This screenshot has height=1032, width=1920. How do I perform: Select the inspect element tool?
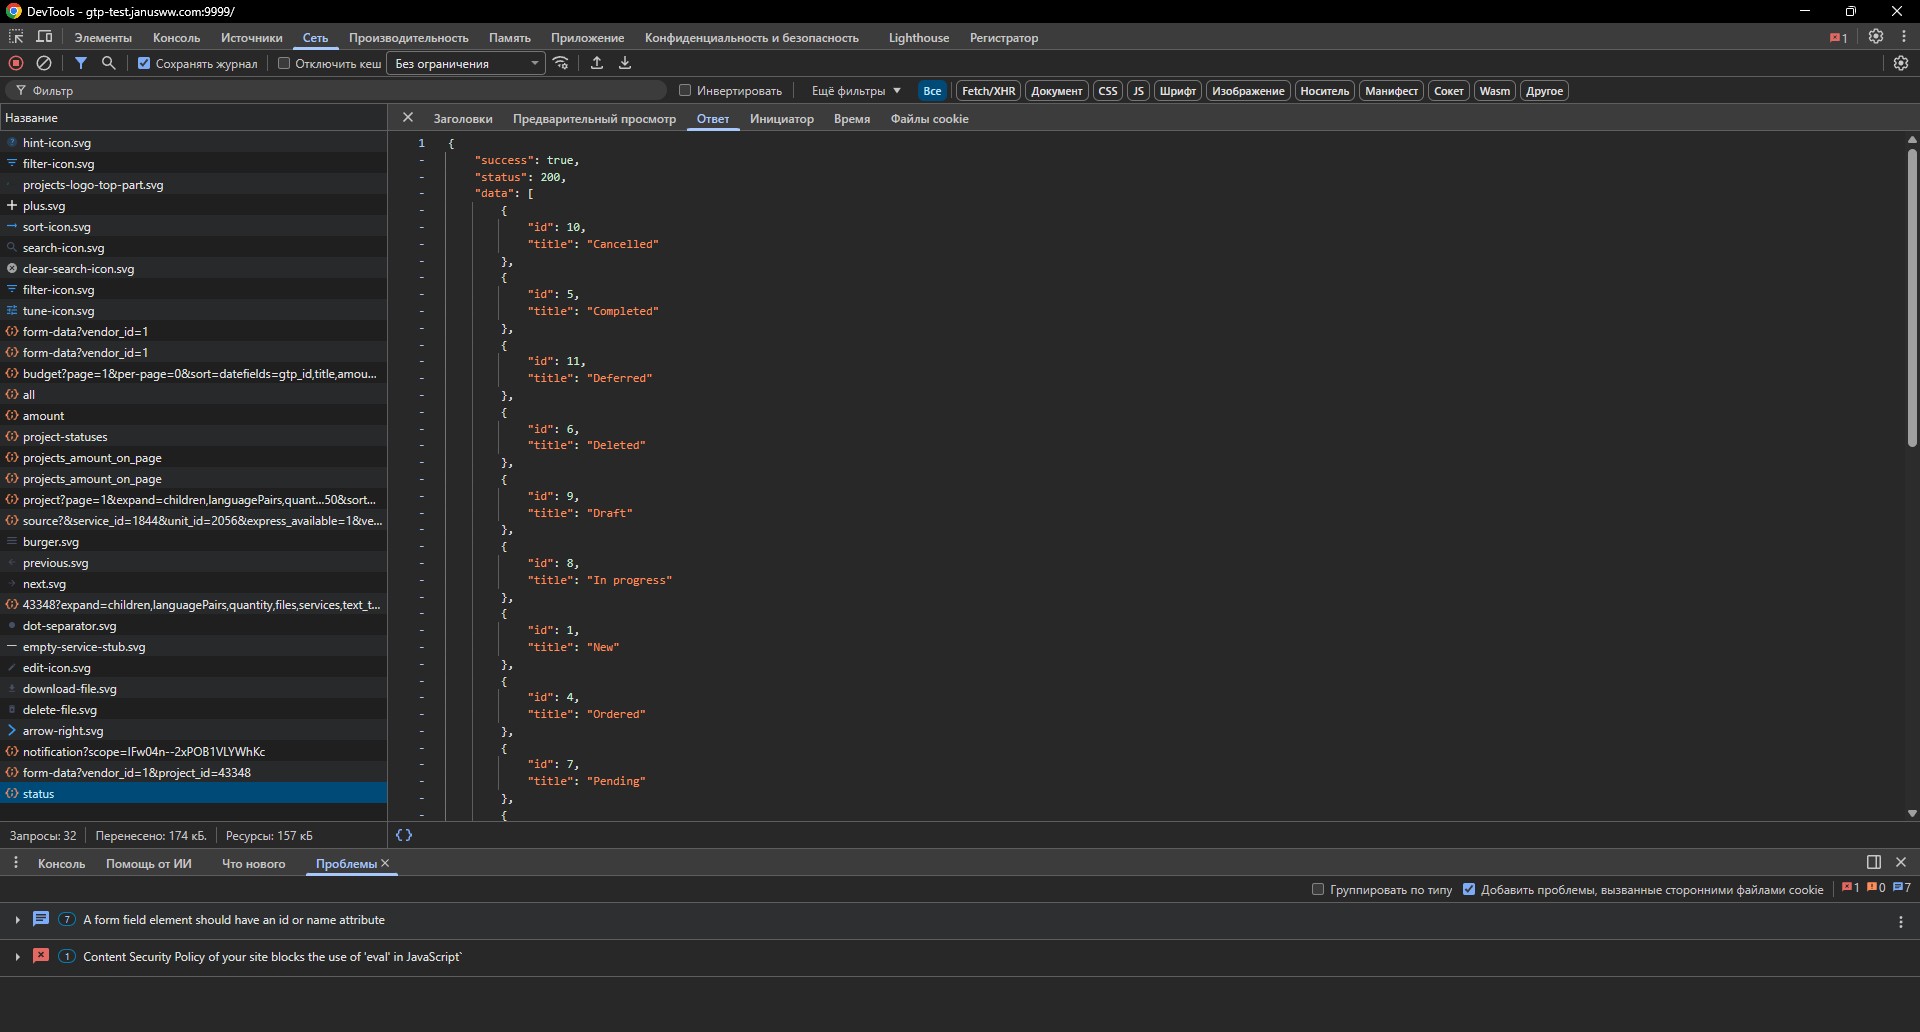pos(15,36)
